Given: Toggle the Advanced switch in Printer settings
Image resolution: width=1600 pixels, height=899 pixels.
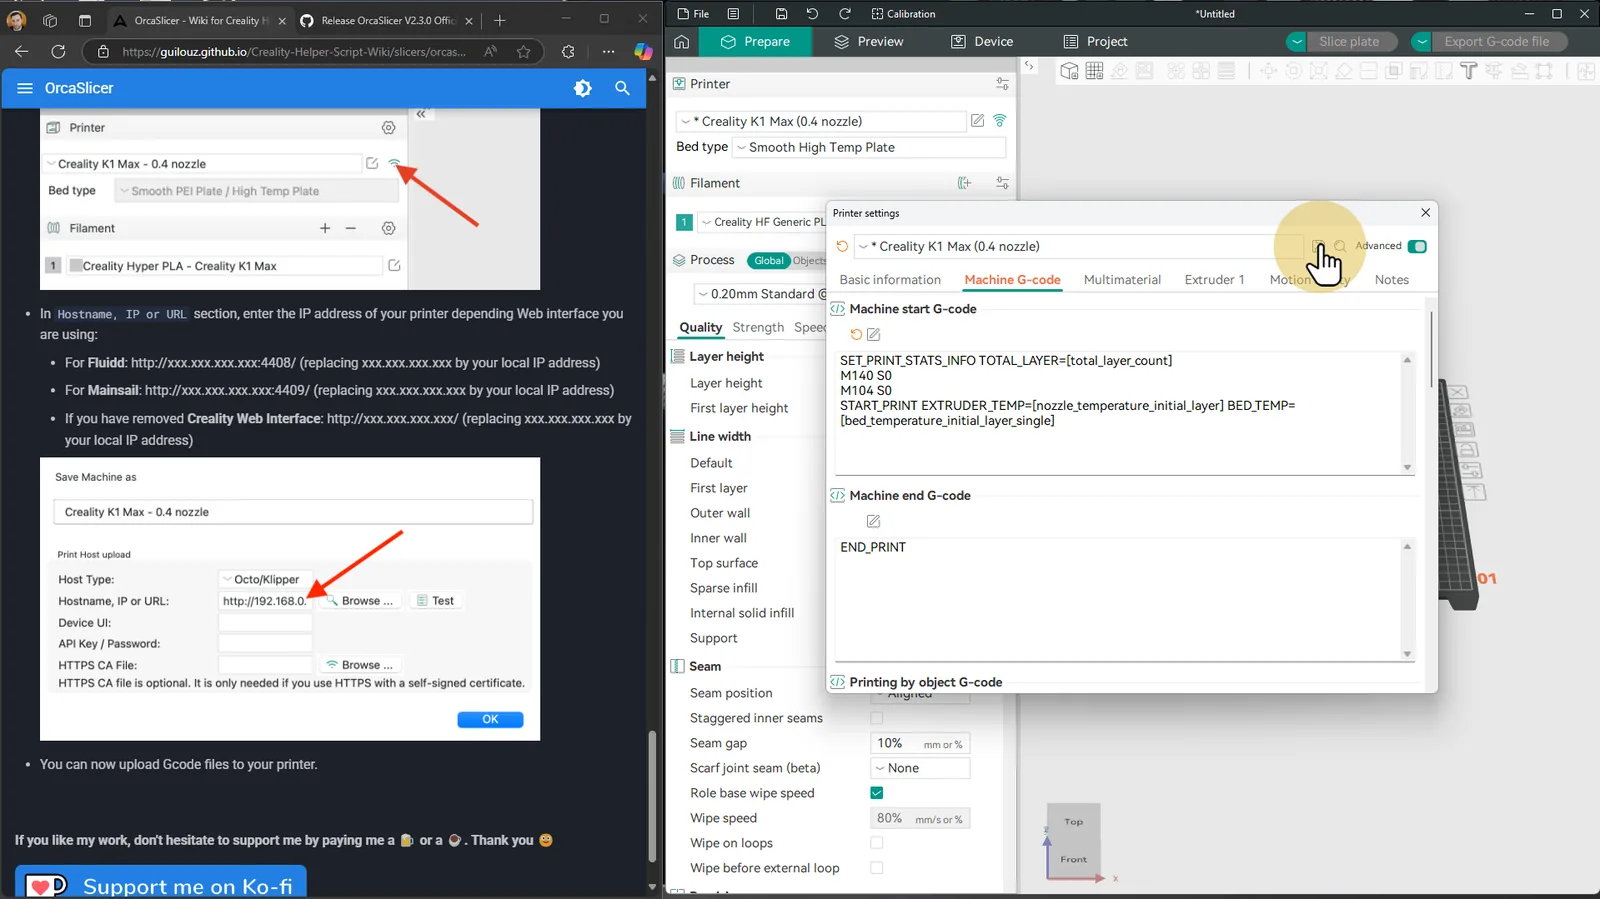Looking at the screenshot, I should coord(1417,246).
